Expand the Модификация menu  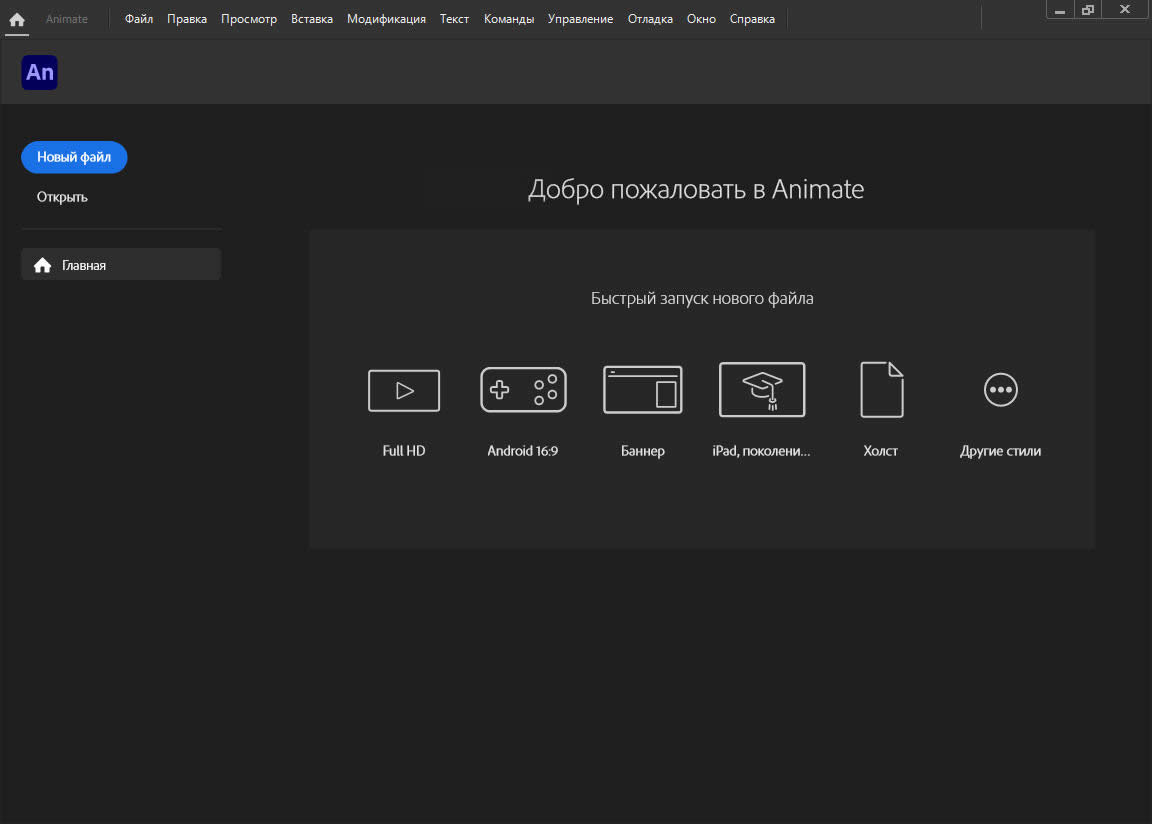click(386, 19)
